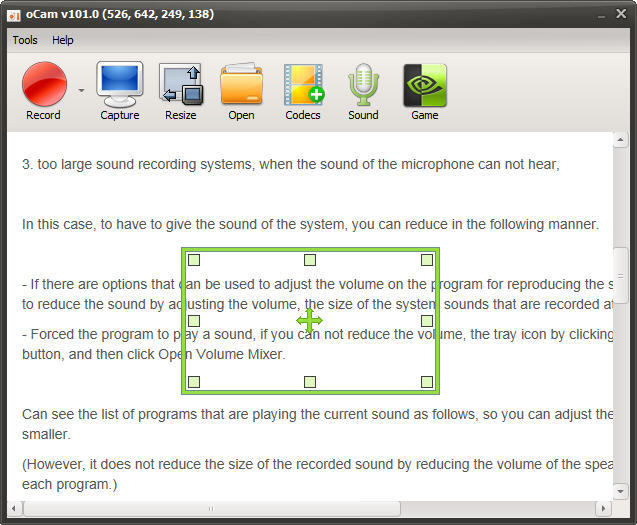637x525 pixels.
Task: Open the Help menu
Action: tap(63, 40)
